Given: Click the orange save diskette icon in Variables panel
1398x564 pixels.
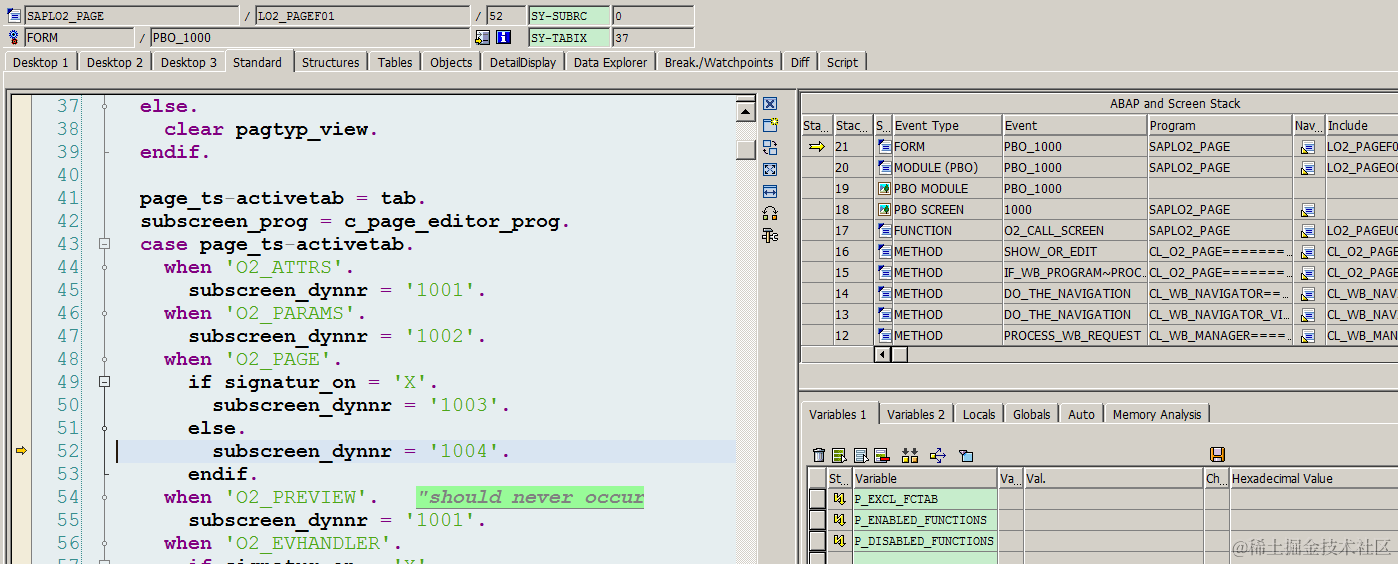Looking at the screenshot, I should coord(1217,455).
